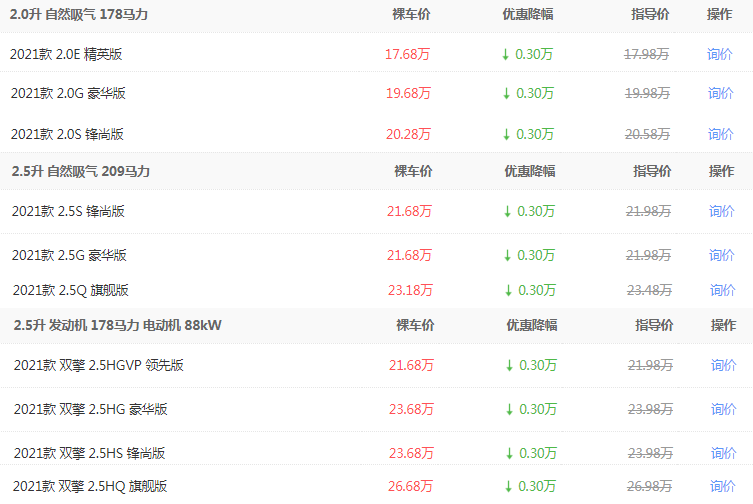Select 询价 in the 2.5S 锋尚版 row
753x504 pixels.
[x=722, y=211]
